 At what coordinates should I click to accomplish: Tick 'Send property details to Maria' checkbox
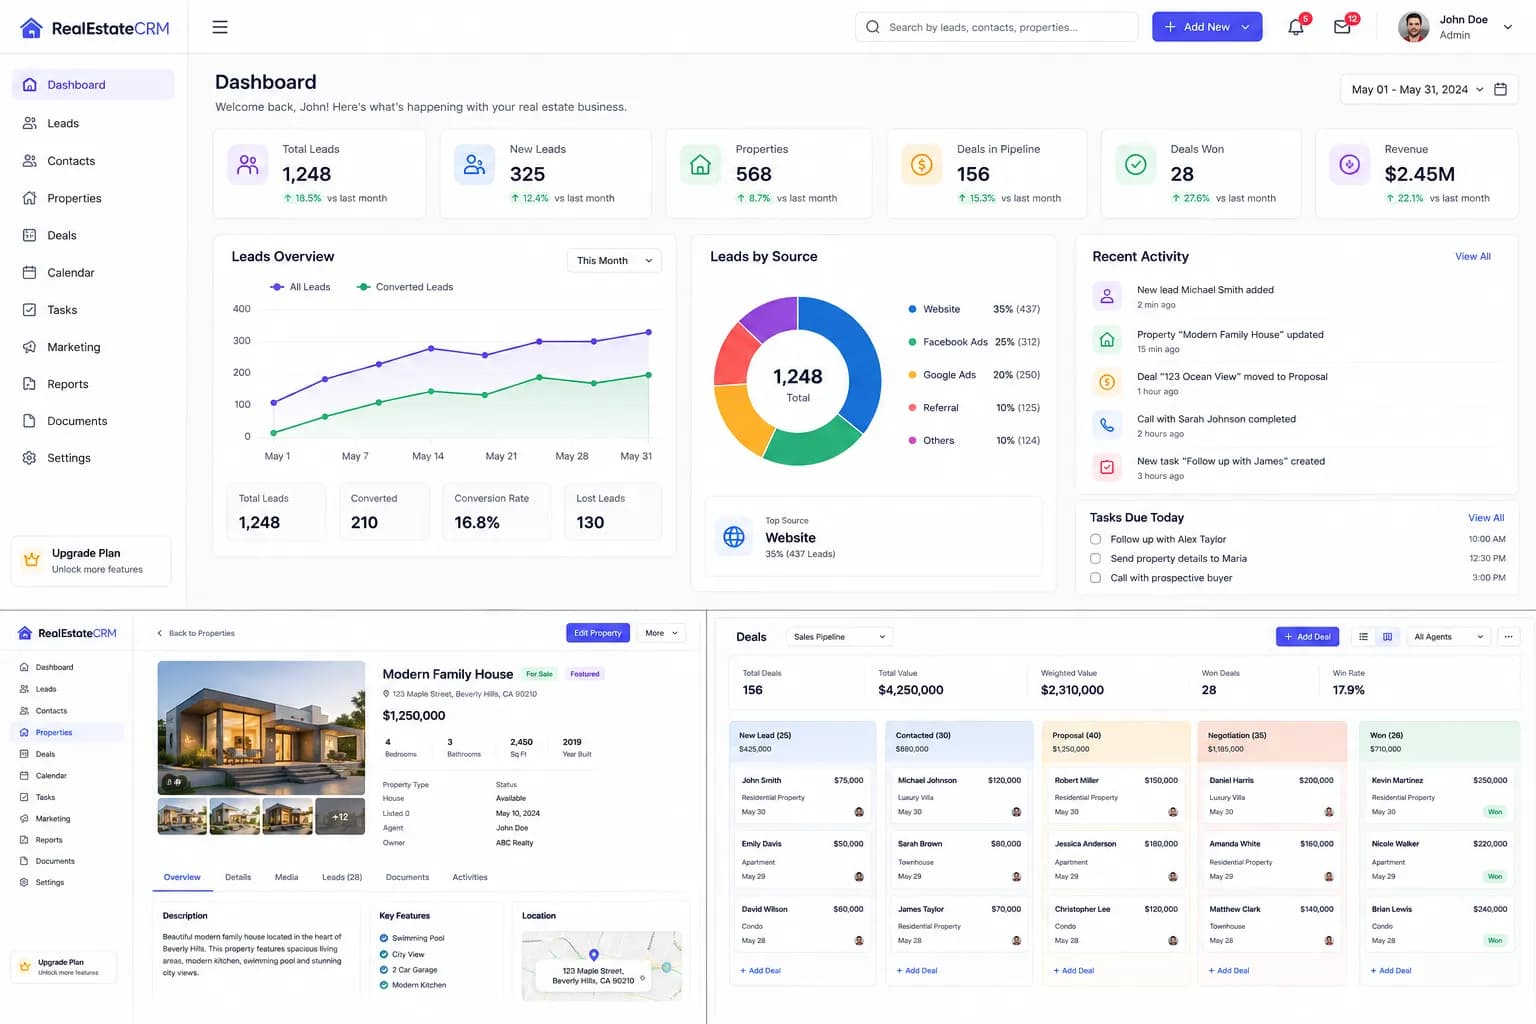pos(1095,558)
